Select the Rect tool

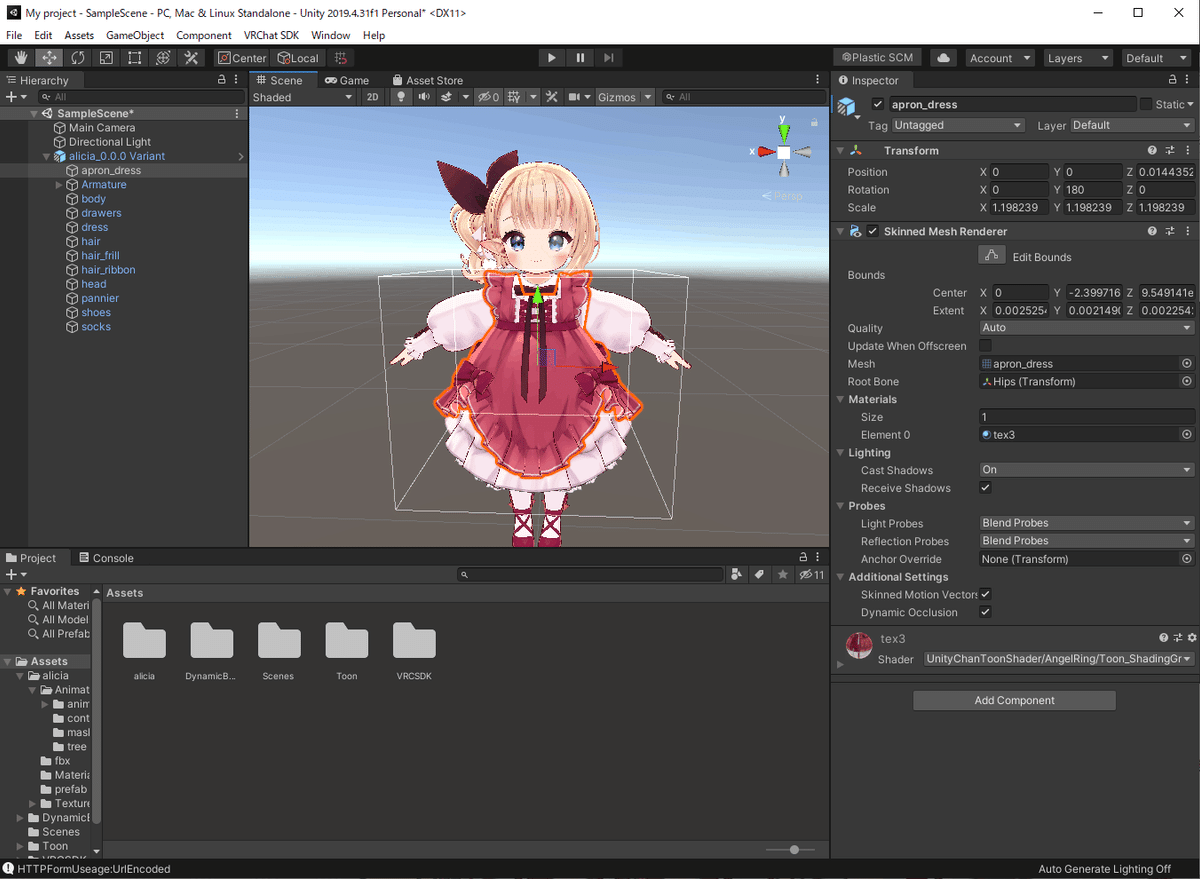point(134,58)
